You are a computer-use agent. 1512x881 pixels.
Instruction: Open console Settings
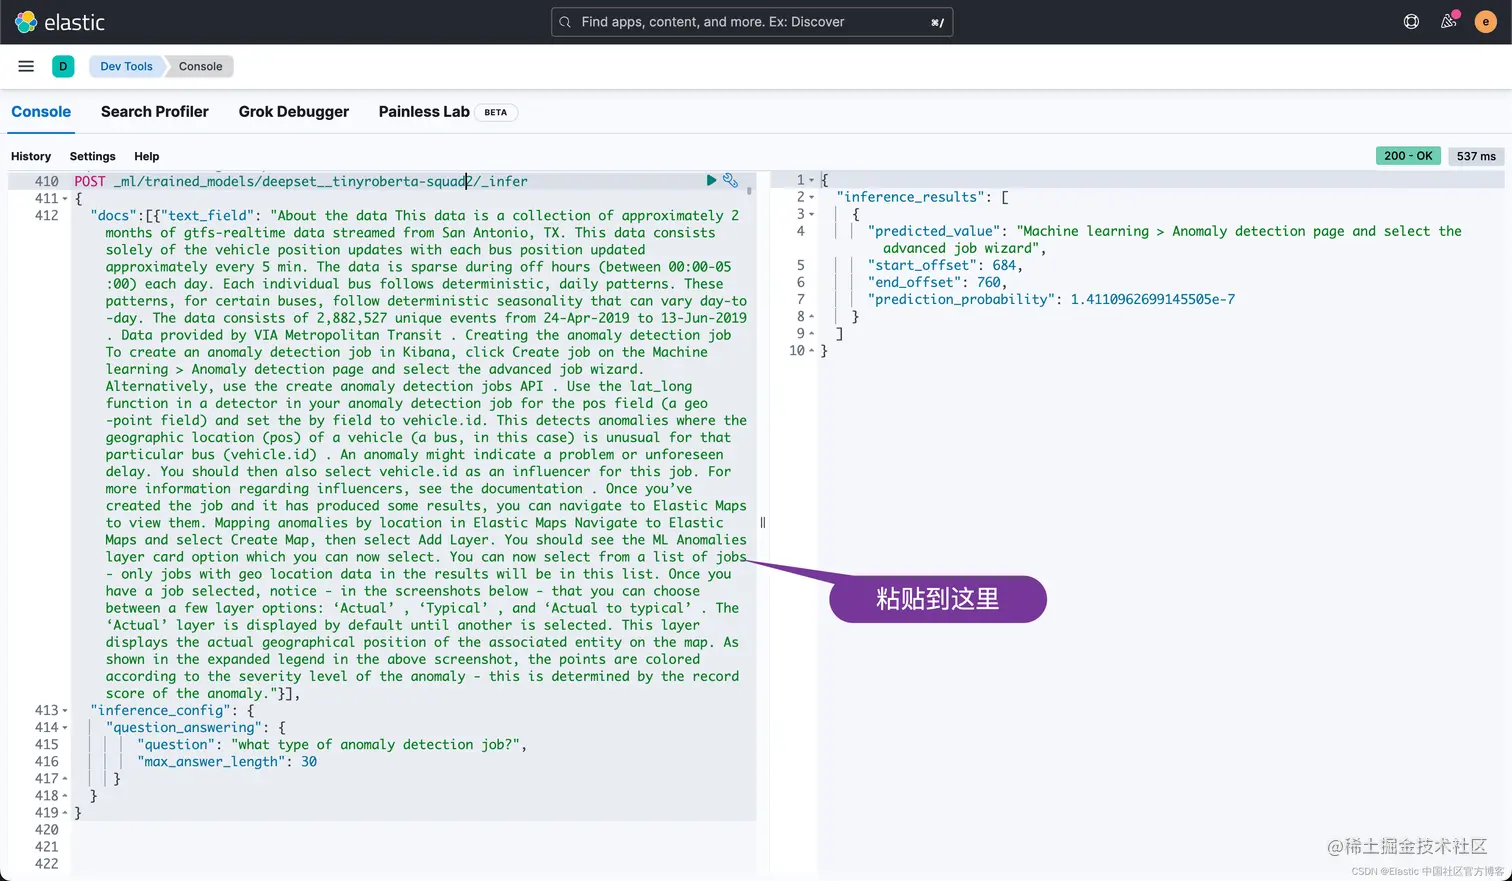click(x=92, y=156)
